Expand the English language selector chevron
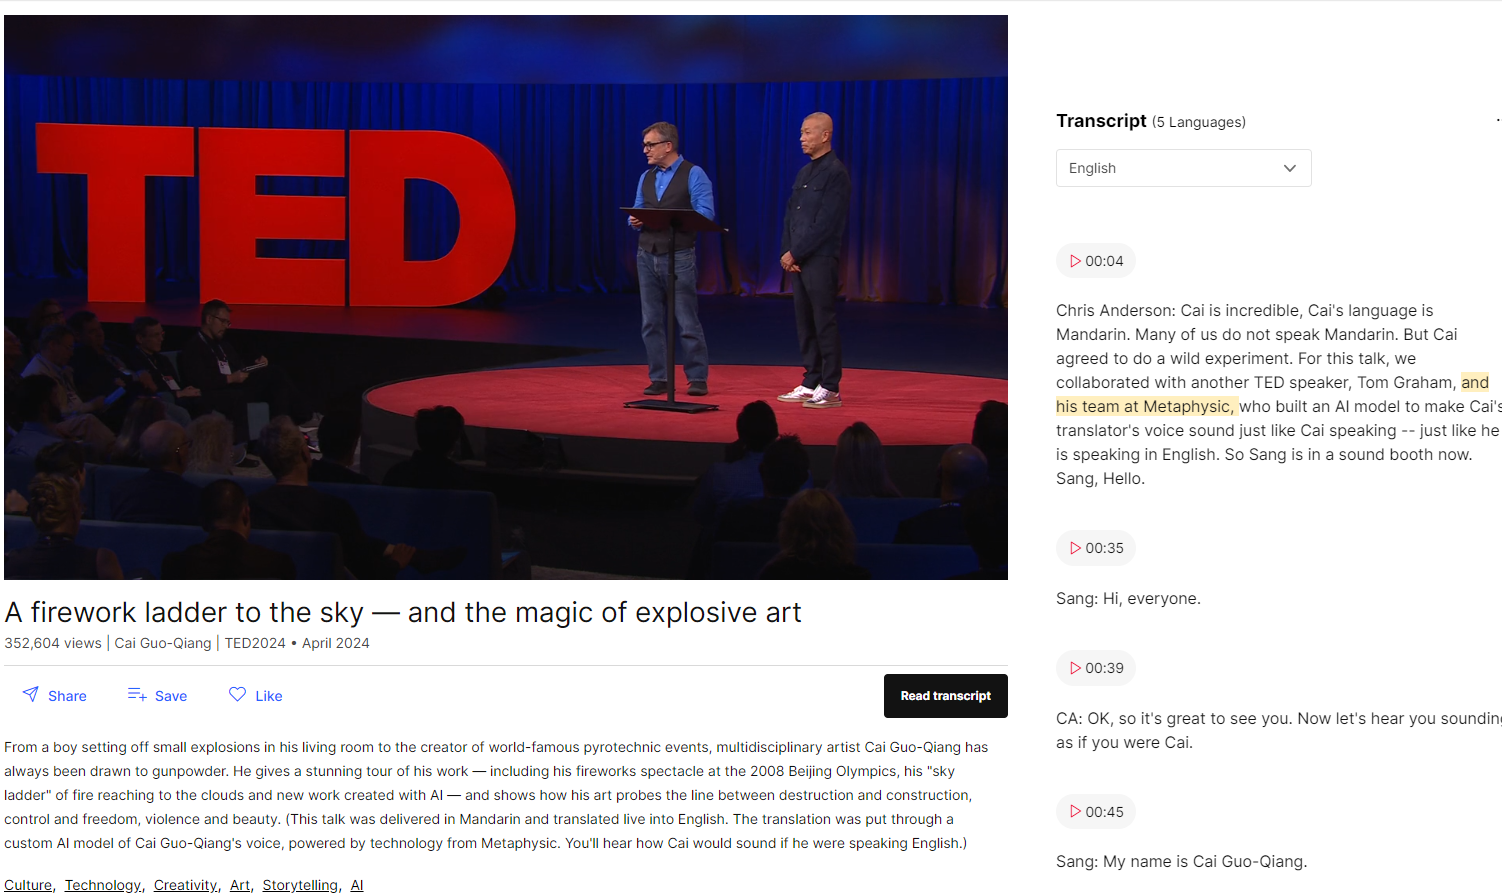The width and height of the screenshot is (1502, 893). [1289, 167]
